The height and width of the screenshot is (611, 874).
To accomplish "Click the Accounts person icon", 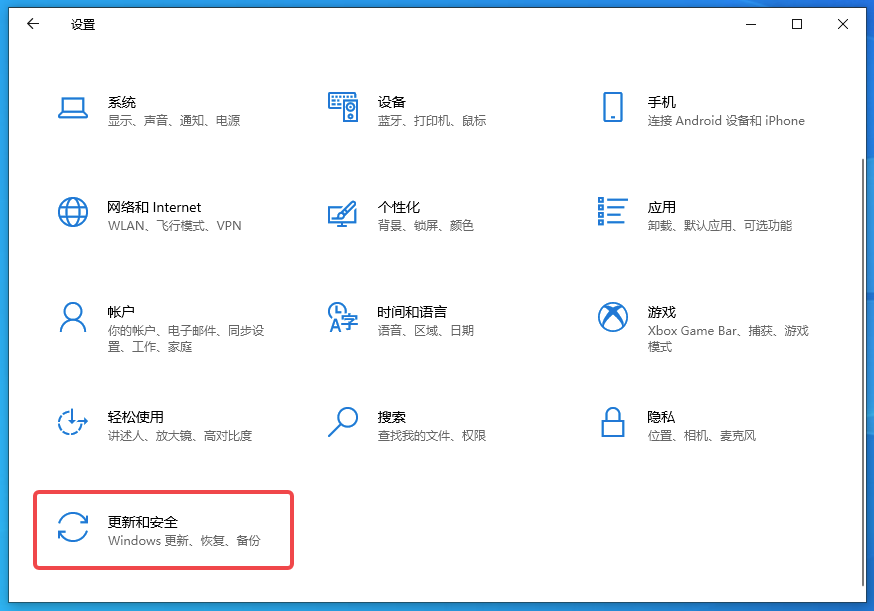I will click(73, 317).
